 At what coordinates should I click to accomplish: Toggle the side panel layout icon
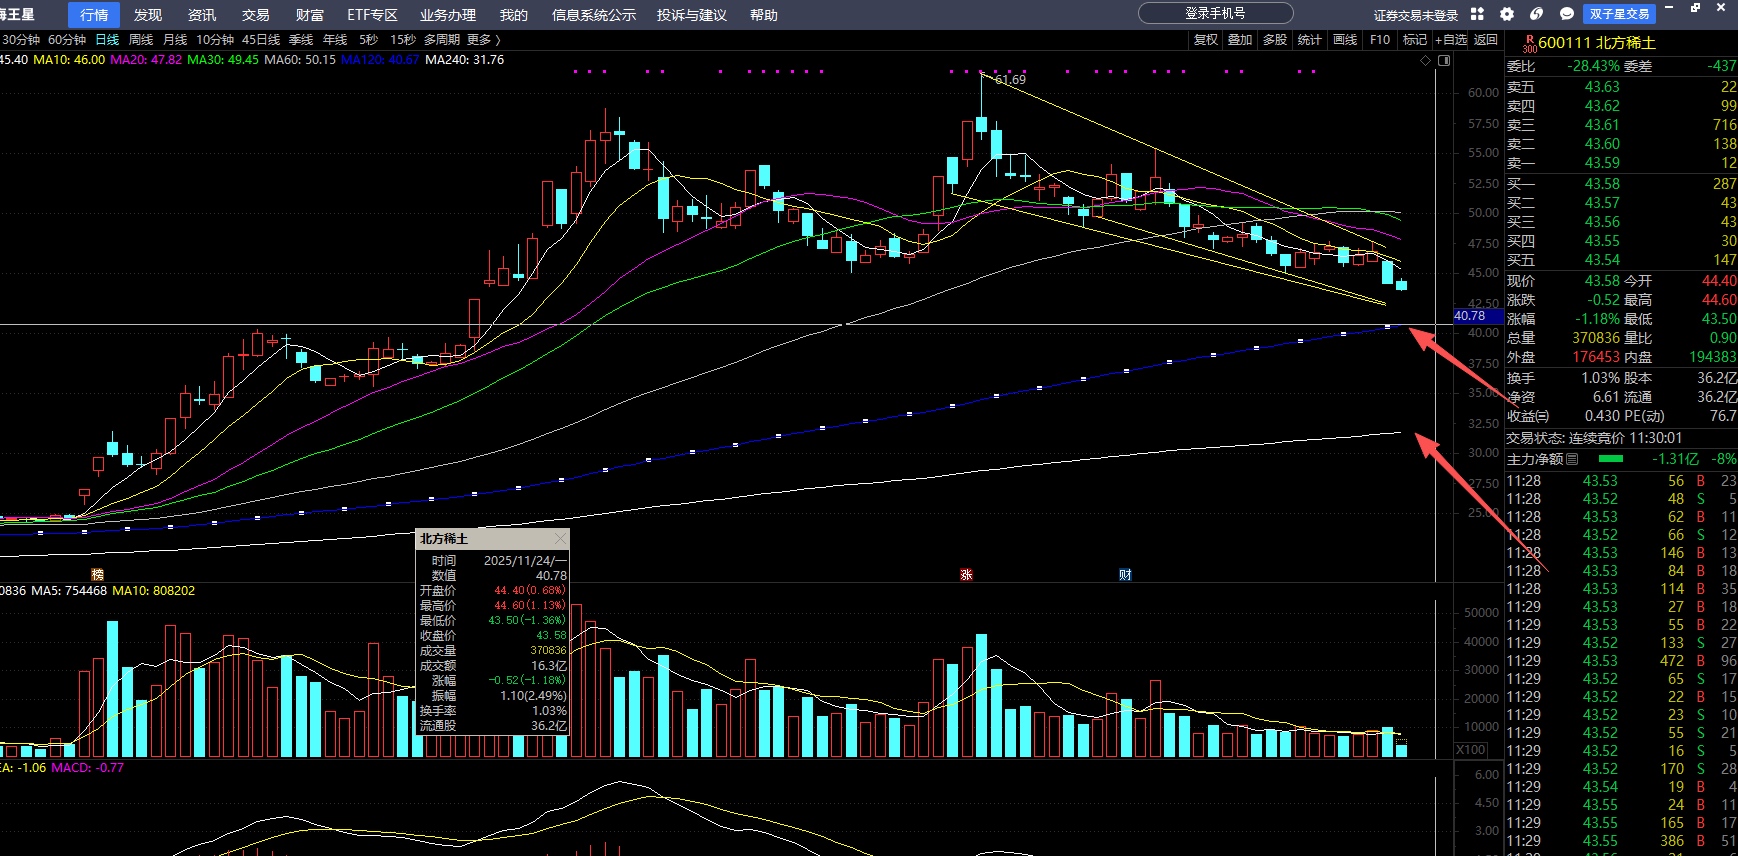pyautogui.click(x=1444, y=61)
